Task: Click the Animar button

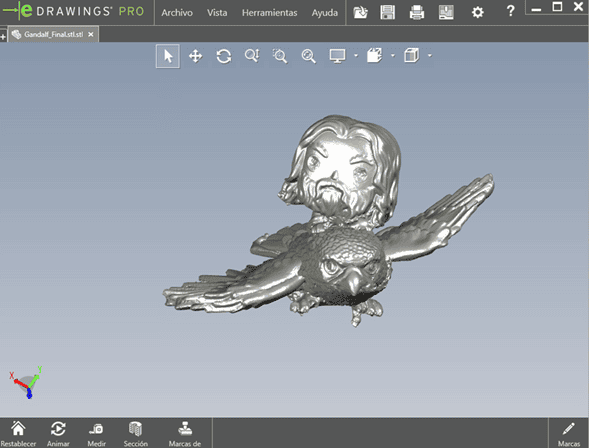Action: pos(58,434)
